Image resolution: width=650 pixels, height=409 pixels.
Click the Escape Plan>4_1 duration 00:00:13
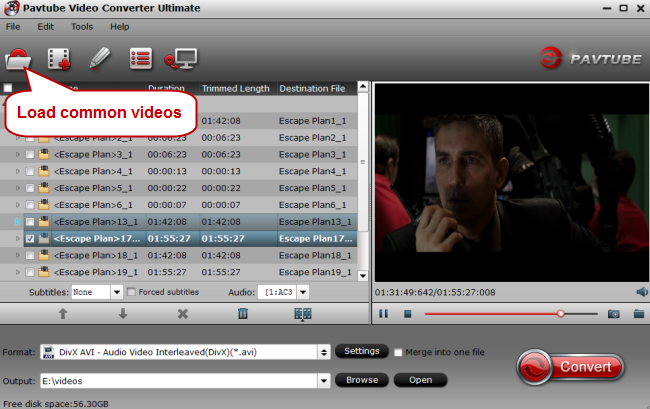pos(167,171)
